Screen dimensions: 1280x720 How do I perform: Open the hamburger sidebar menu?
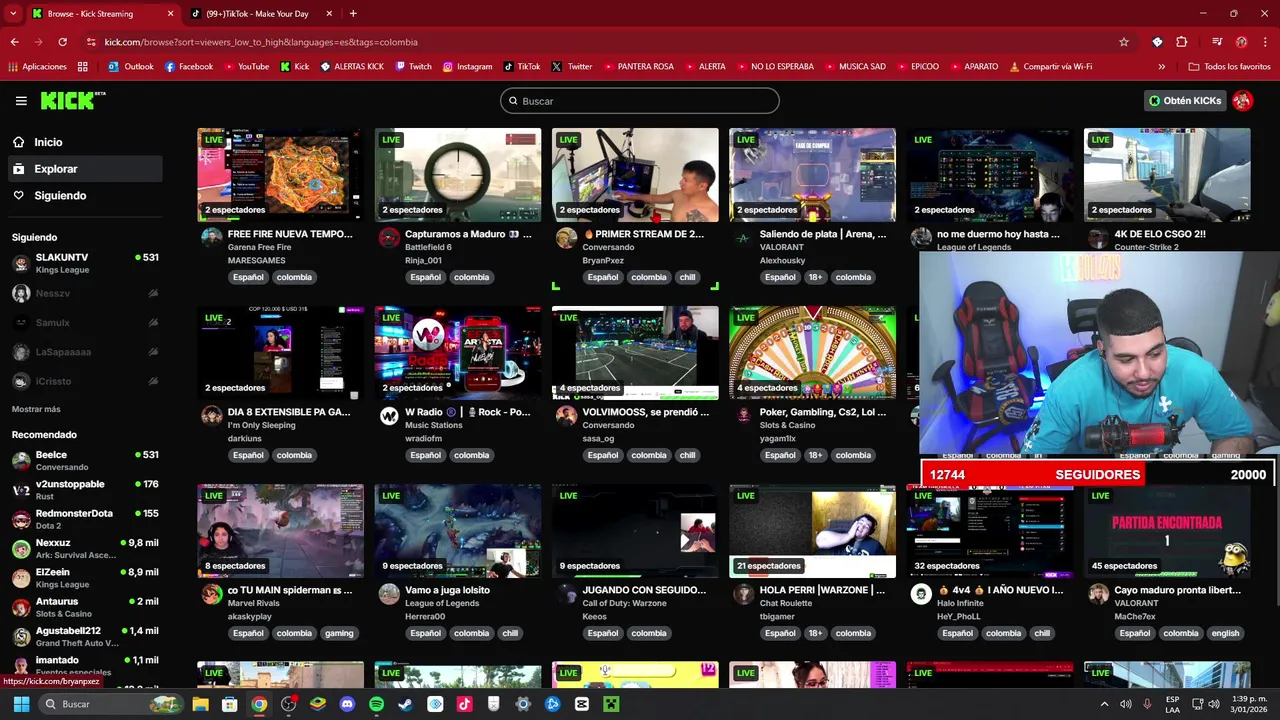click(21, 101)
